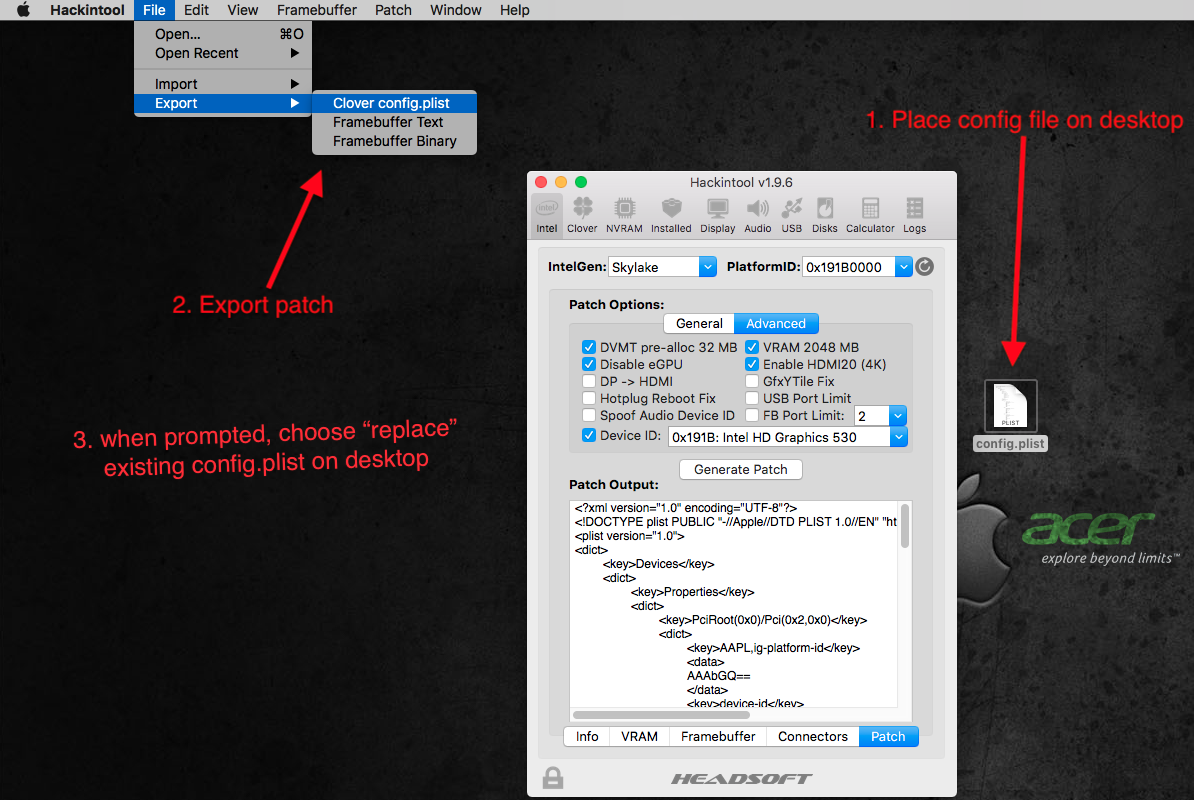The height and width of the screenshot is (800, 1194).
Task: Open the Disks toolbar section
Action: click(825, 215)
